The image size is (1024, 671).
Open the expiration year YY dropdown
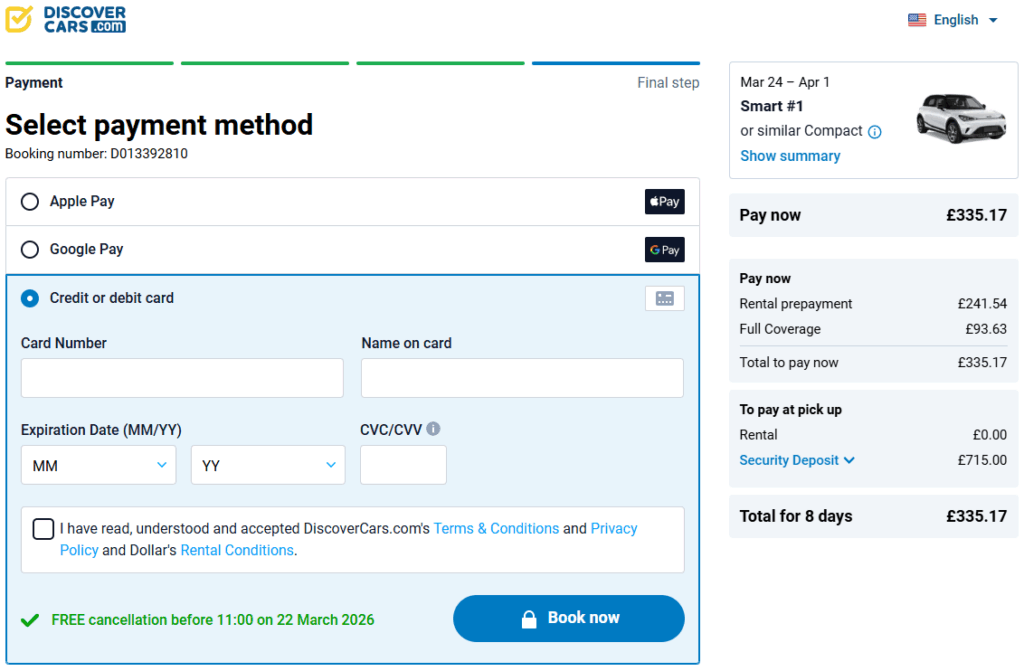tap(267, 465)
